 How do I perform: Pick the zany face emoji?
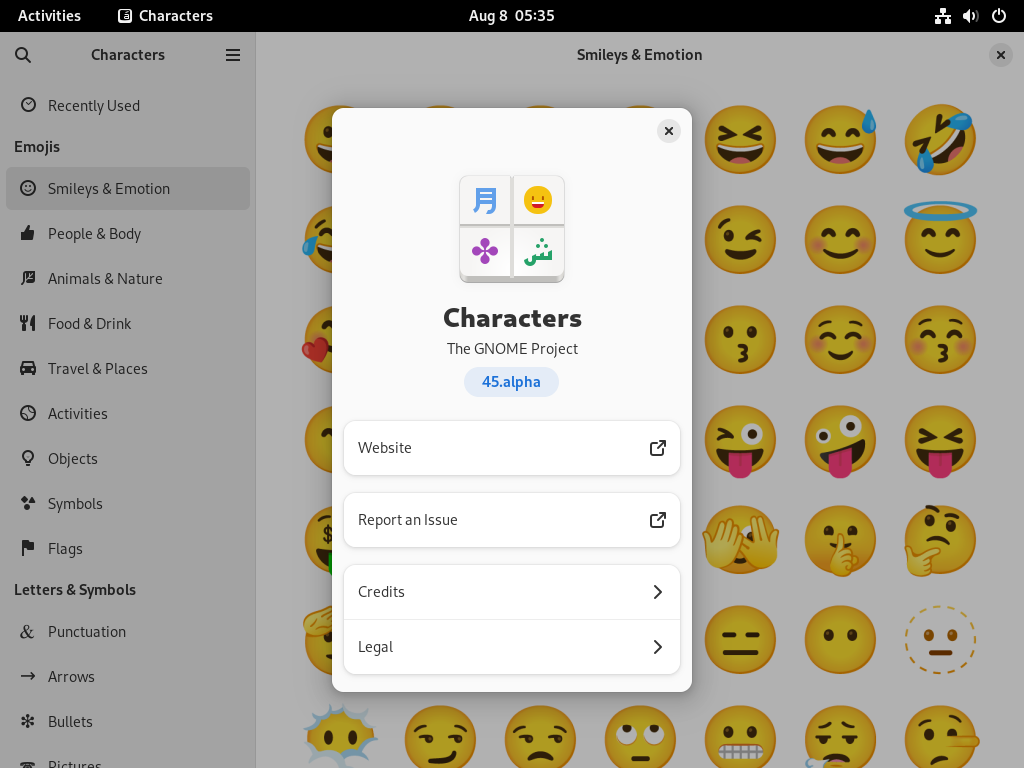point(840,441)
